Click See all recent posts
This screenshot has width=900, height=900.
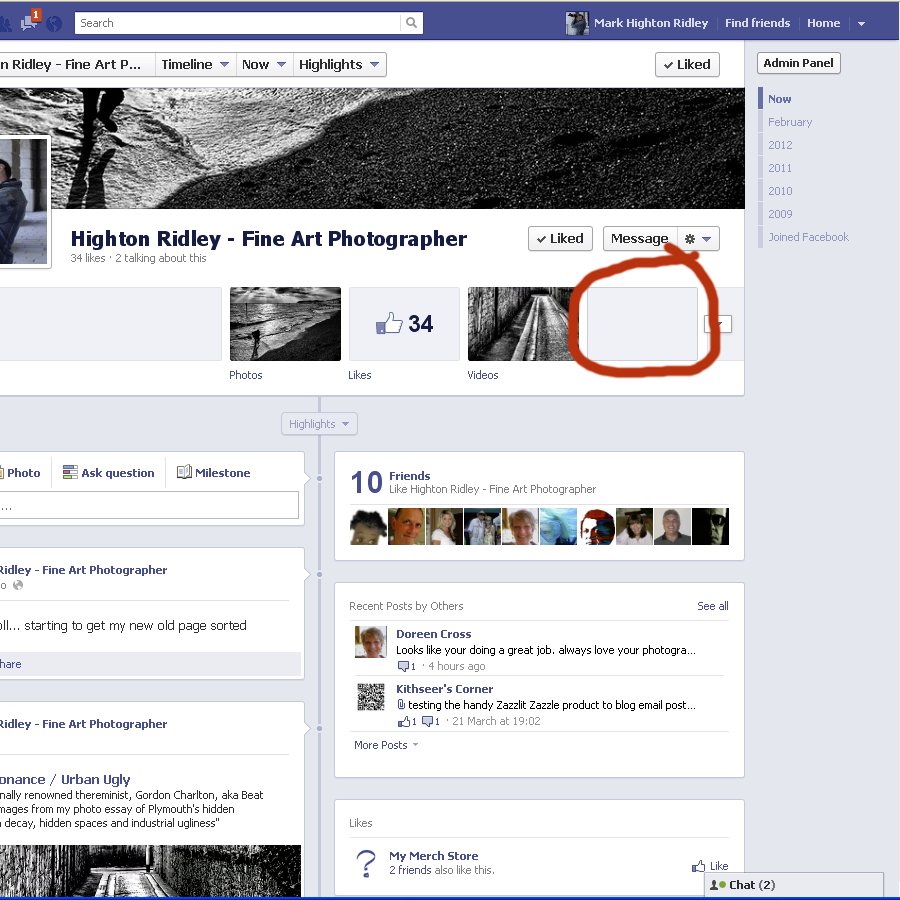point(712,606)
